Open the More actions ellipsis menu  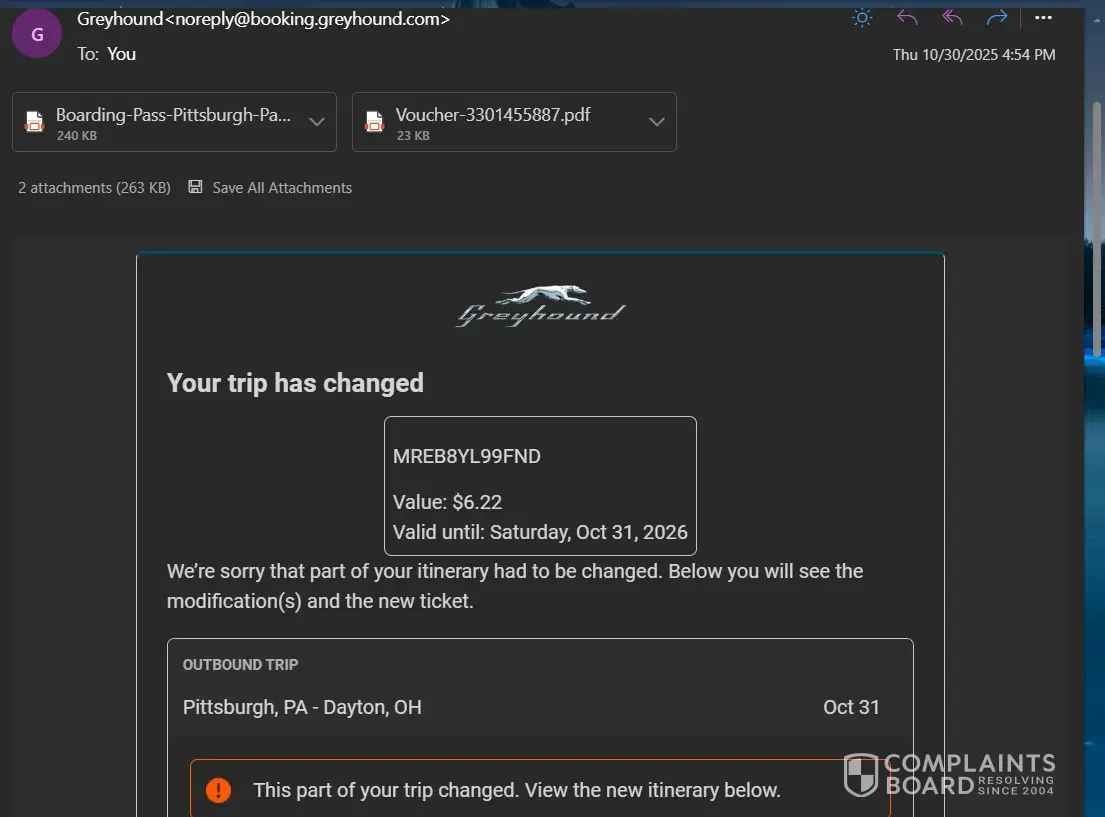point(1043,18)
